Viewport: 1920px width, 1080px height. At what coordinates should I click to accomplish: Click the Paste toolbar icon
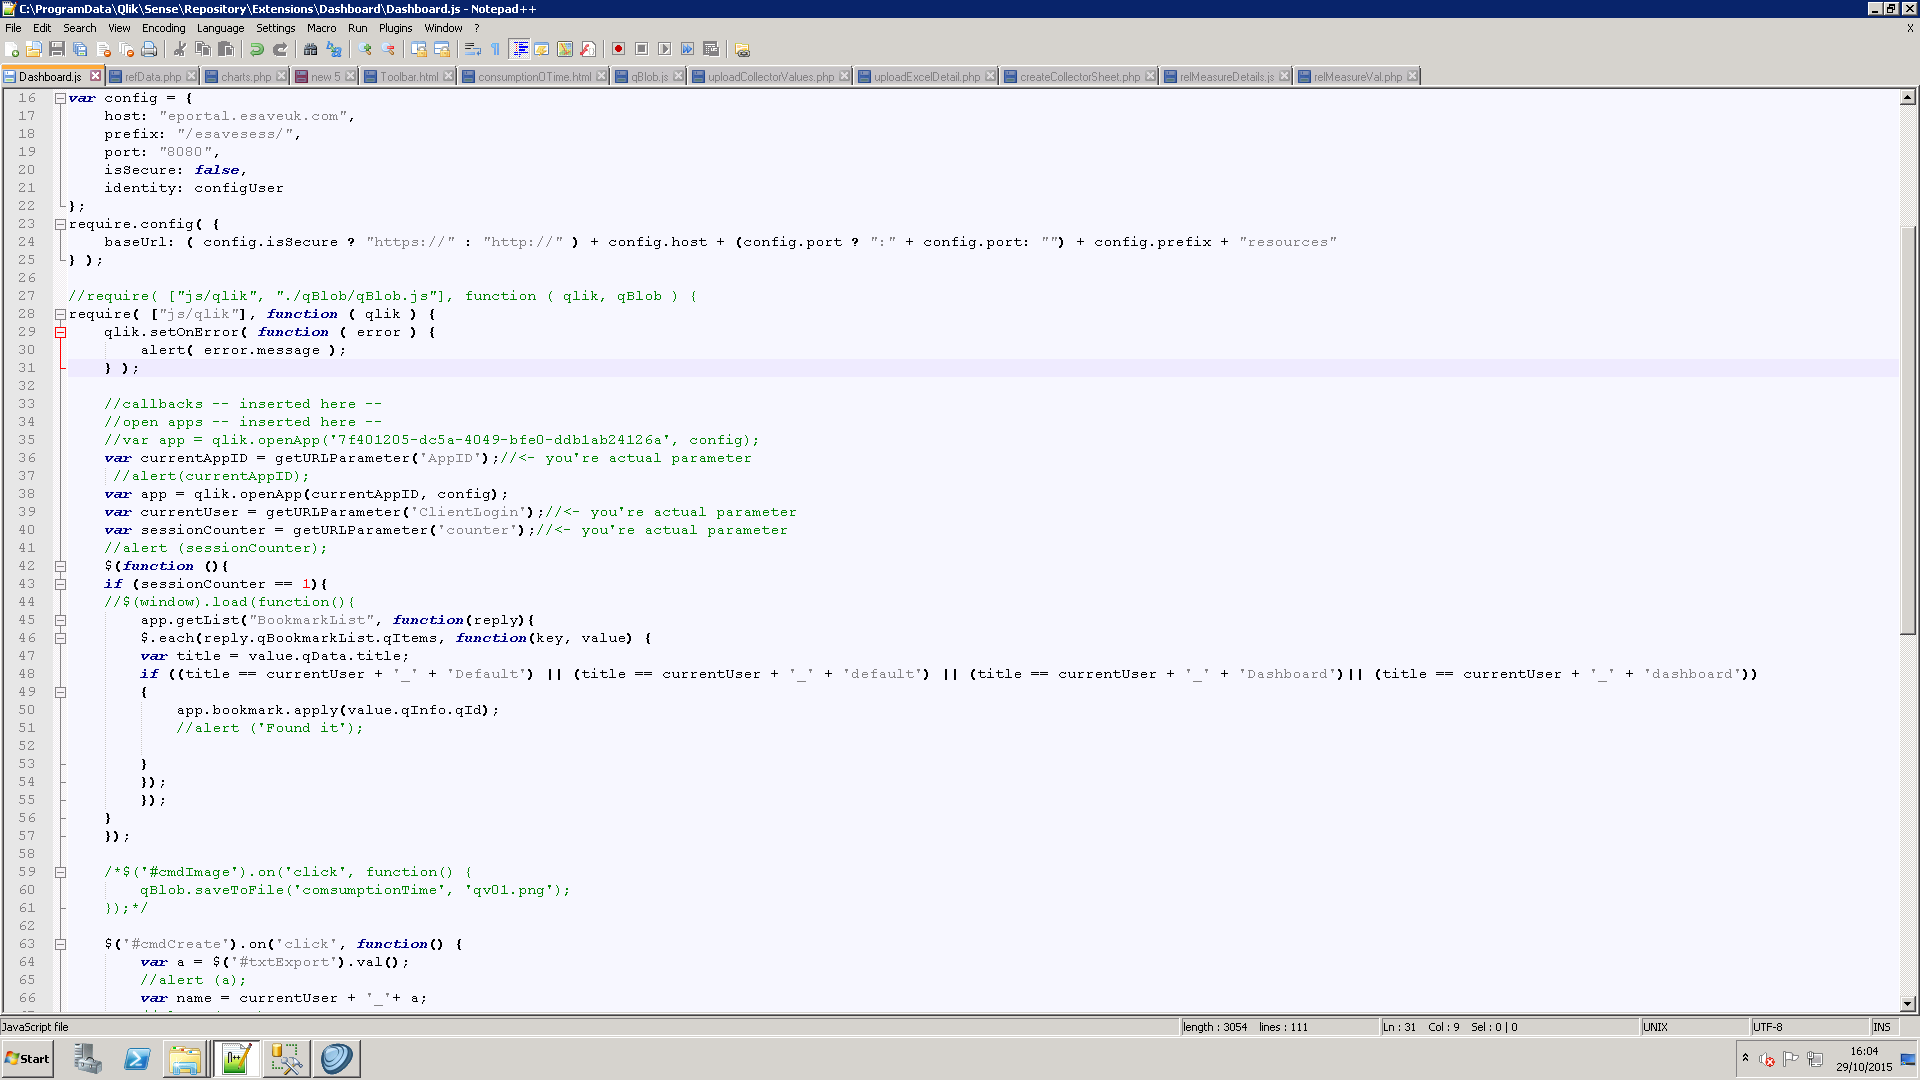pos(226,49)
